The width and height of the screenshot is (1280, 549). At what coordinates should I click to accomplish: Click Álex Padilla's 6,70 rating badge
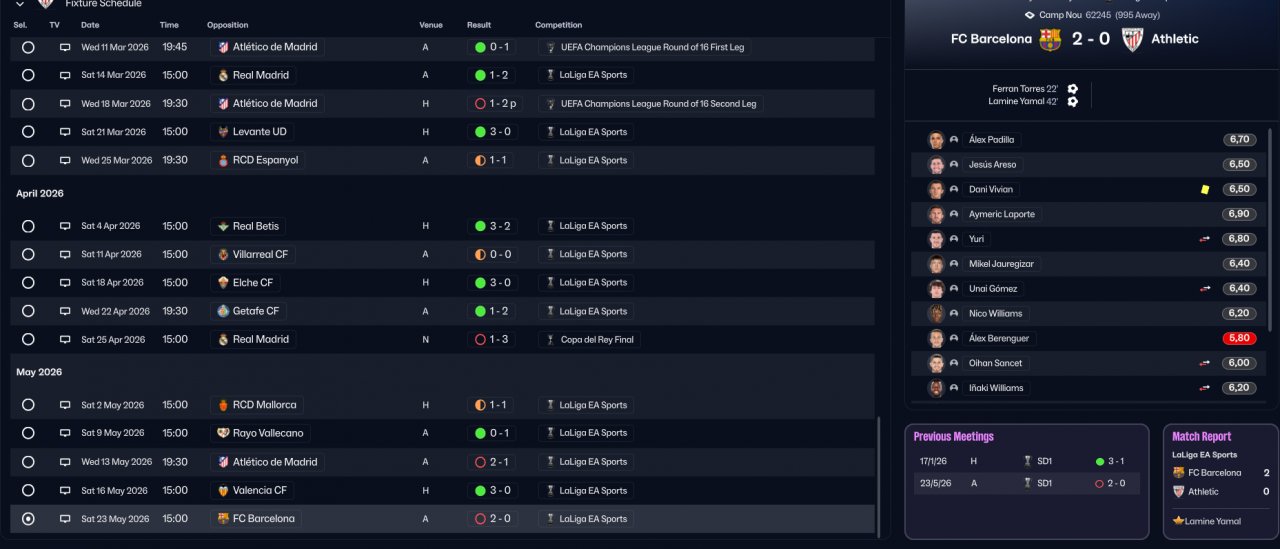click(x=1239, y=140)
